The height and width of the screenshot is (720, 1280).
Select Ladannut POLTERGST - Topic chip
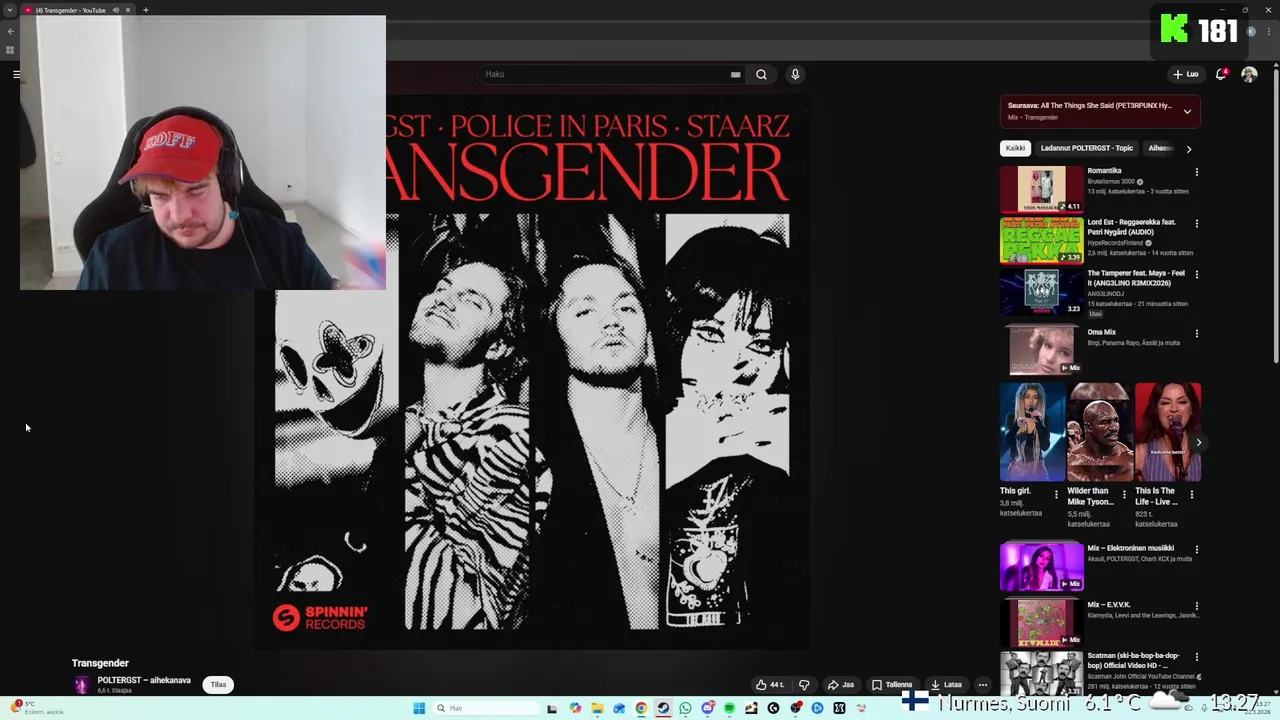coord(1087,148)
